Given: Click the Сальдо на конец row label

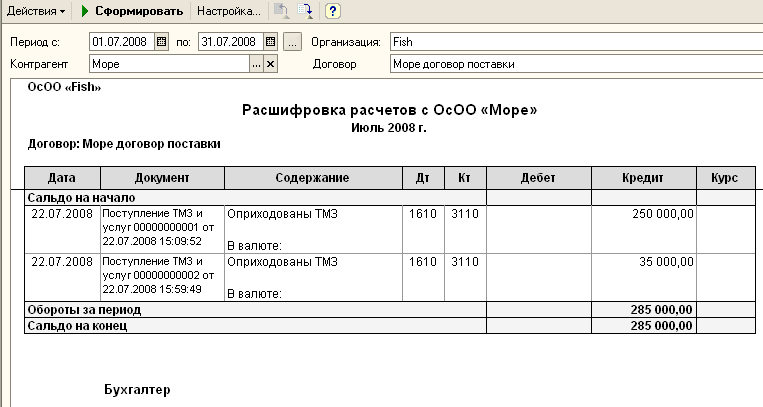Looking at the screenshot, I should 77,326.
